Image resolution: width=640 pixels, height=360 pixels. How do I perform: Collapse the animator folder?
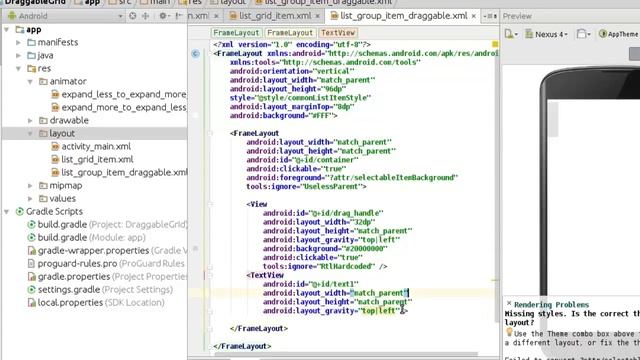30,81
